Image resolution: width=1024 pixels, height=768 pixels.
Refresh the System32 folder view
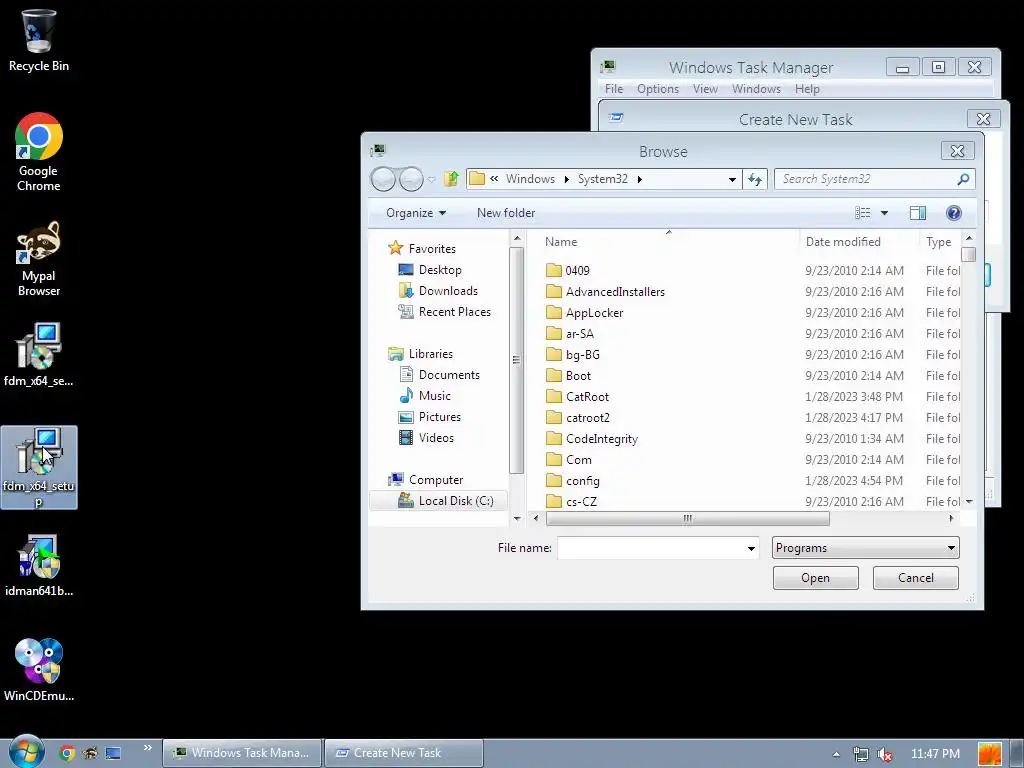756,179
